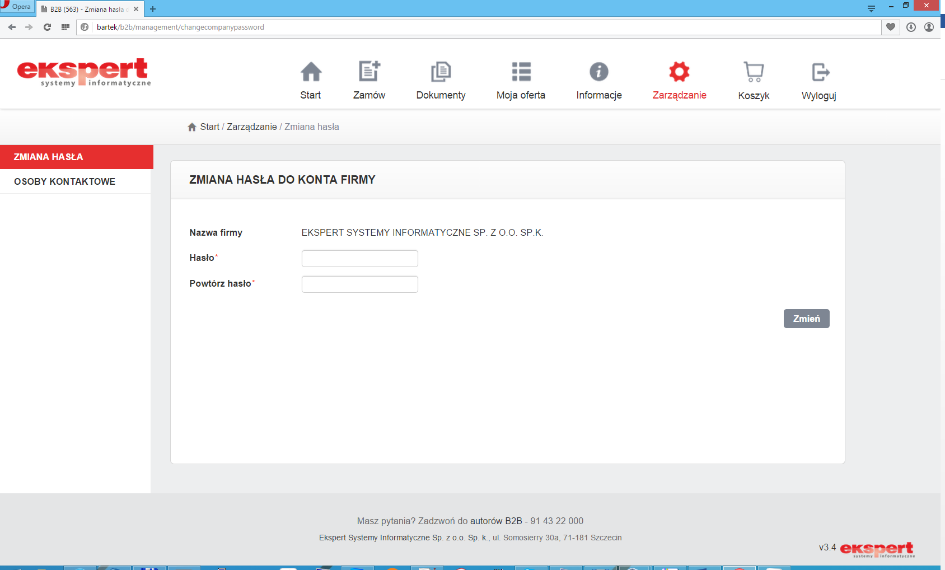Viewport: 945px width, 570px height.
Task: Click the ekspert logo in the header
Action: click(x=84, y=72)
